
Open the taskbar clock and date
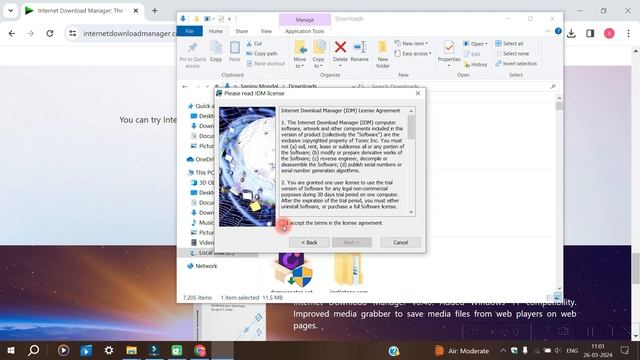coord(598,351)
